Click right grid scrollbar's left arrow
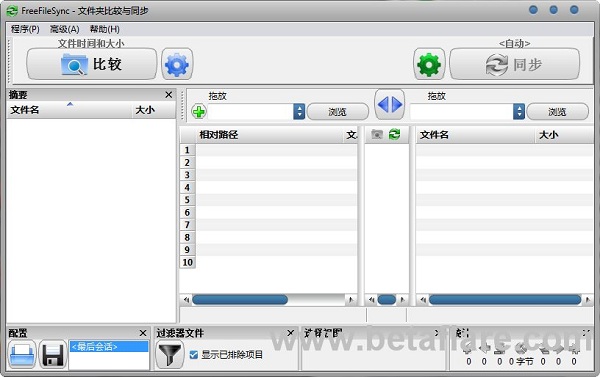Screen dimensions: 600x377 pyautogui.click(x=423, y=300)
